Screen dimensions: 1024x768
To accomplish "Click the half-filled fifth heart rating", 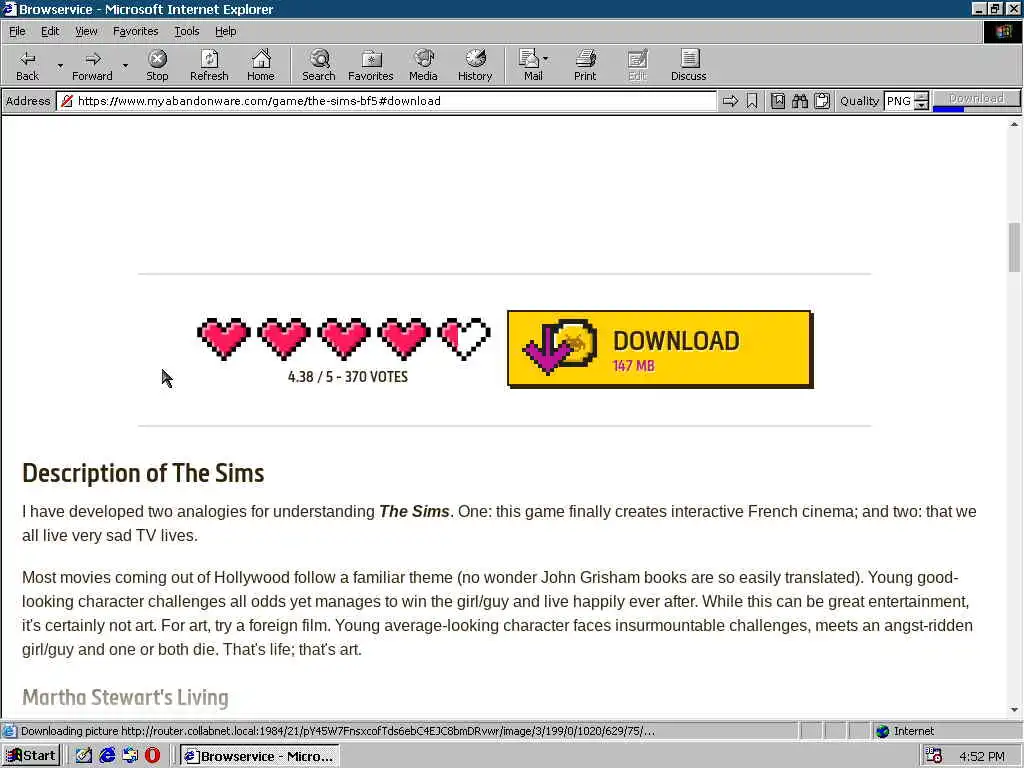I will click(x=464, y=338).
